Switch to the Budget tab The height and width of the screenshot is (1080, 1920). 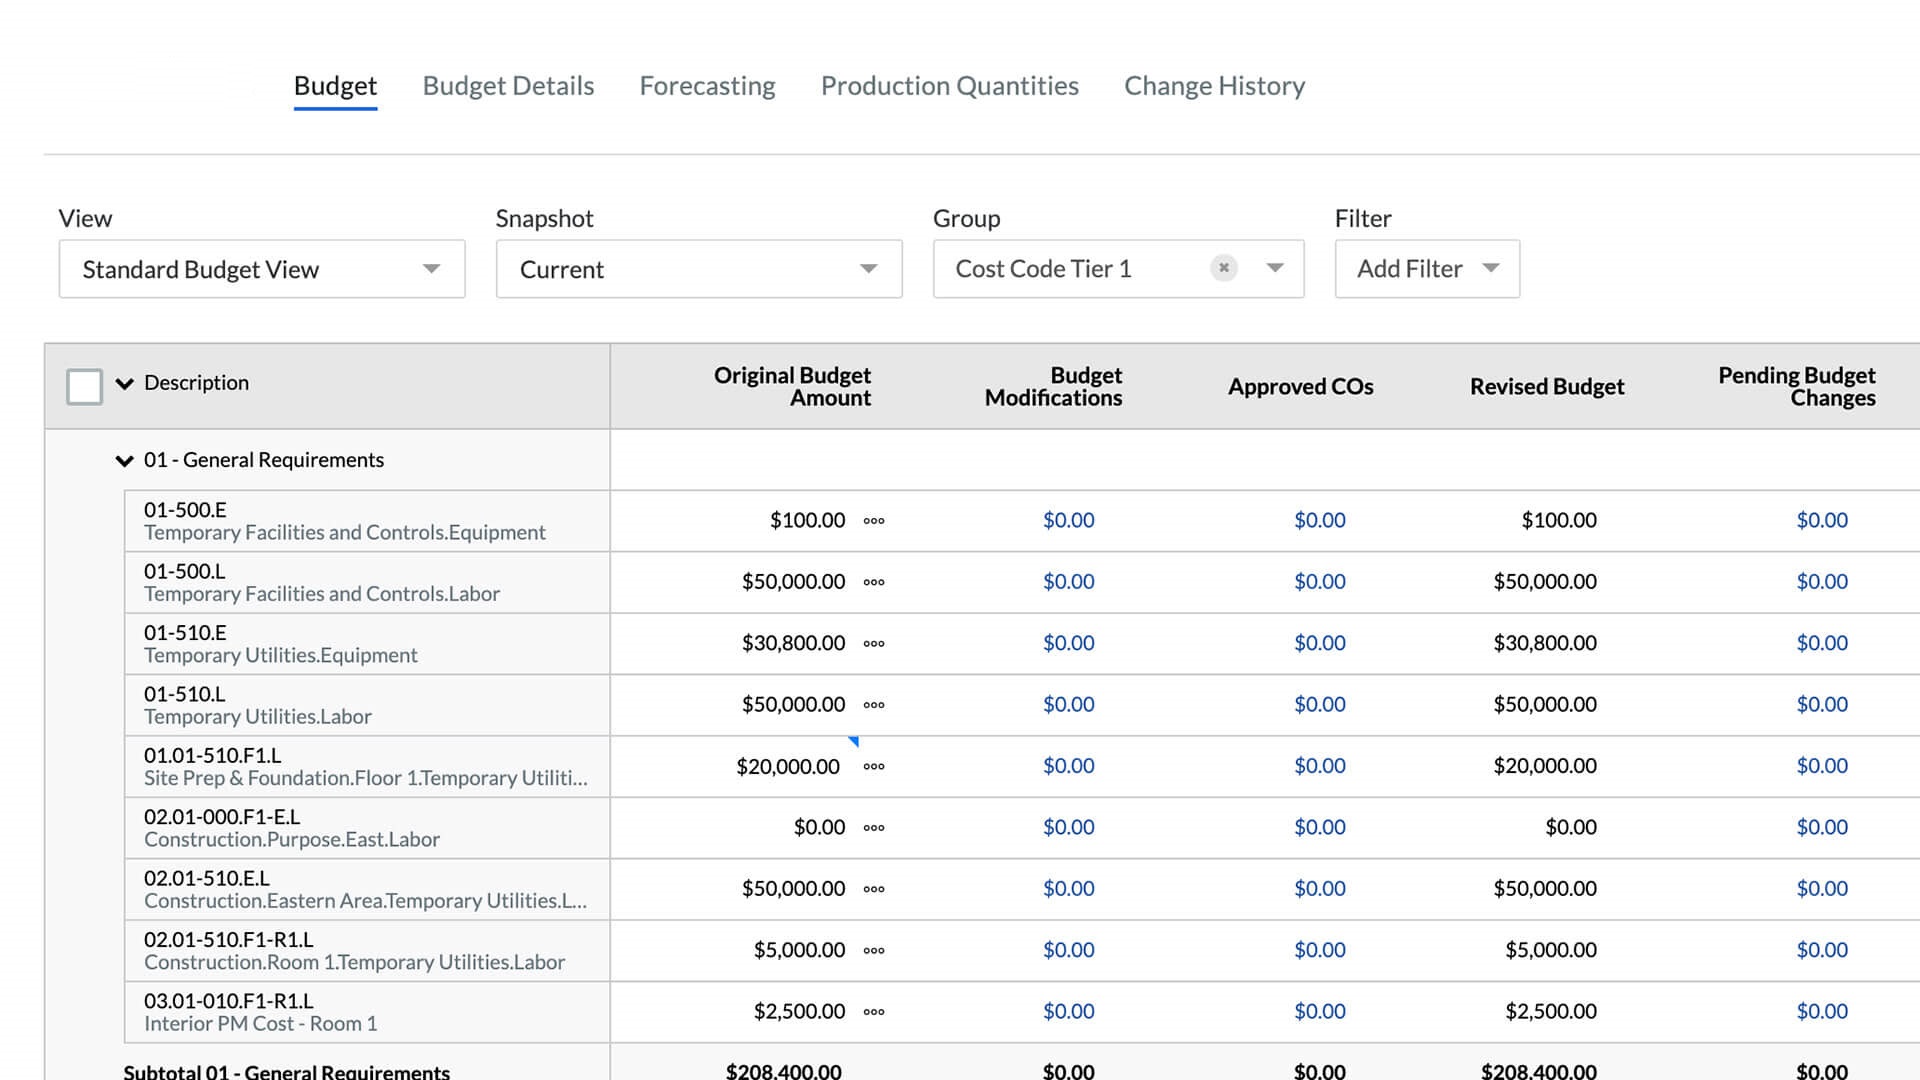(335, 86)
